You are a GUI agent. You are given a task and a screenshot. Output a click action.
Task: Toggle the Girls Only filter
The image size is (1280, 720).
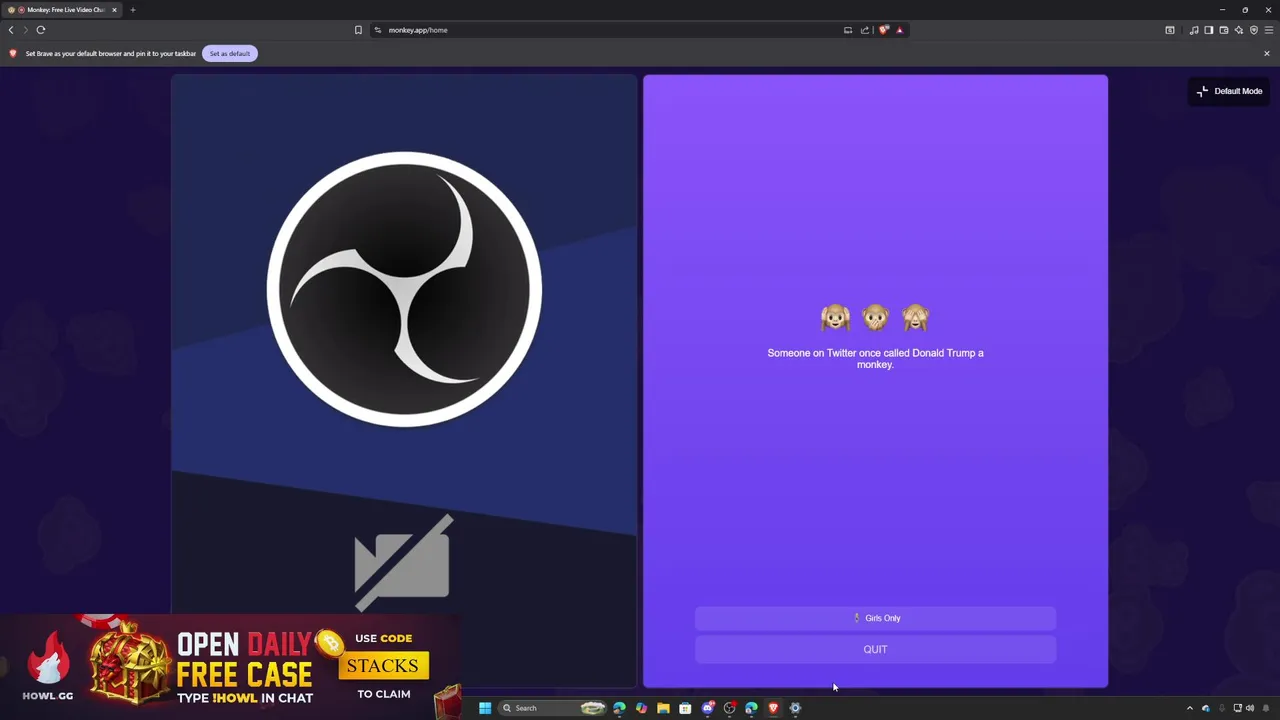(875, 618)
